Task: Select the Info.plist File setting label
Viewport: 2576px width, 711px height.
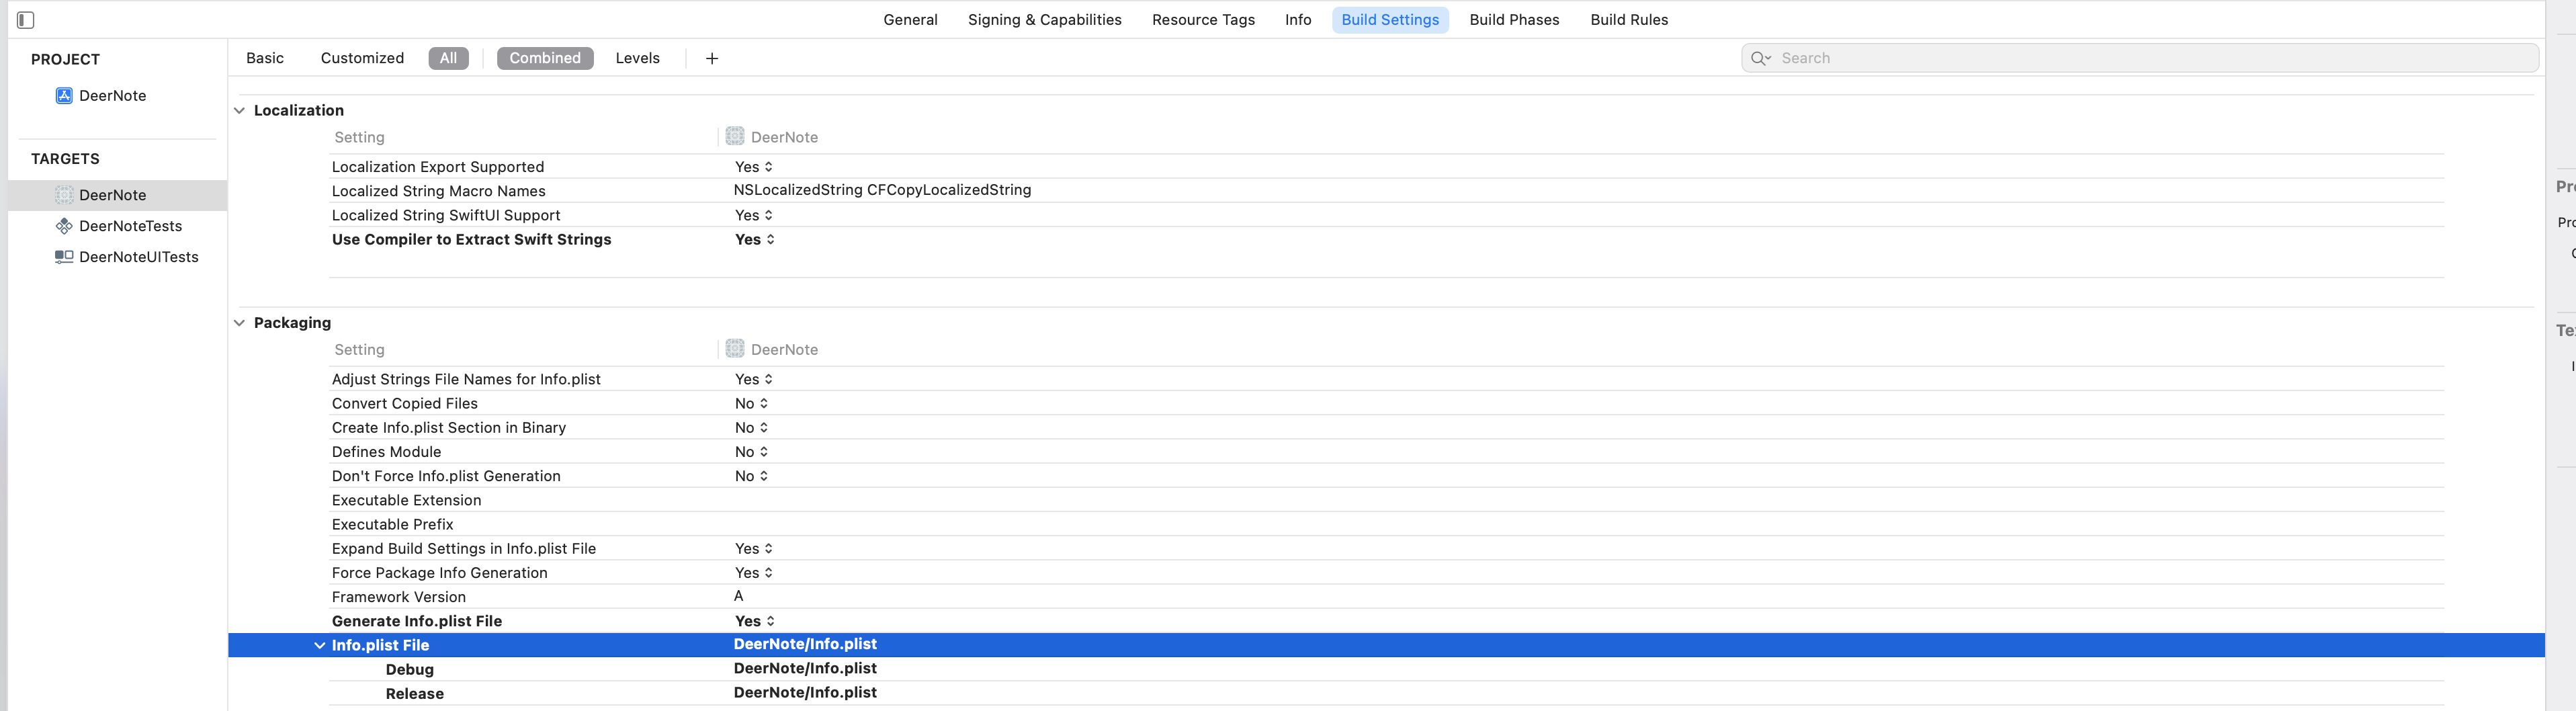Action: 380,646
